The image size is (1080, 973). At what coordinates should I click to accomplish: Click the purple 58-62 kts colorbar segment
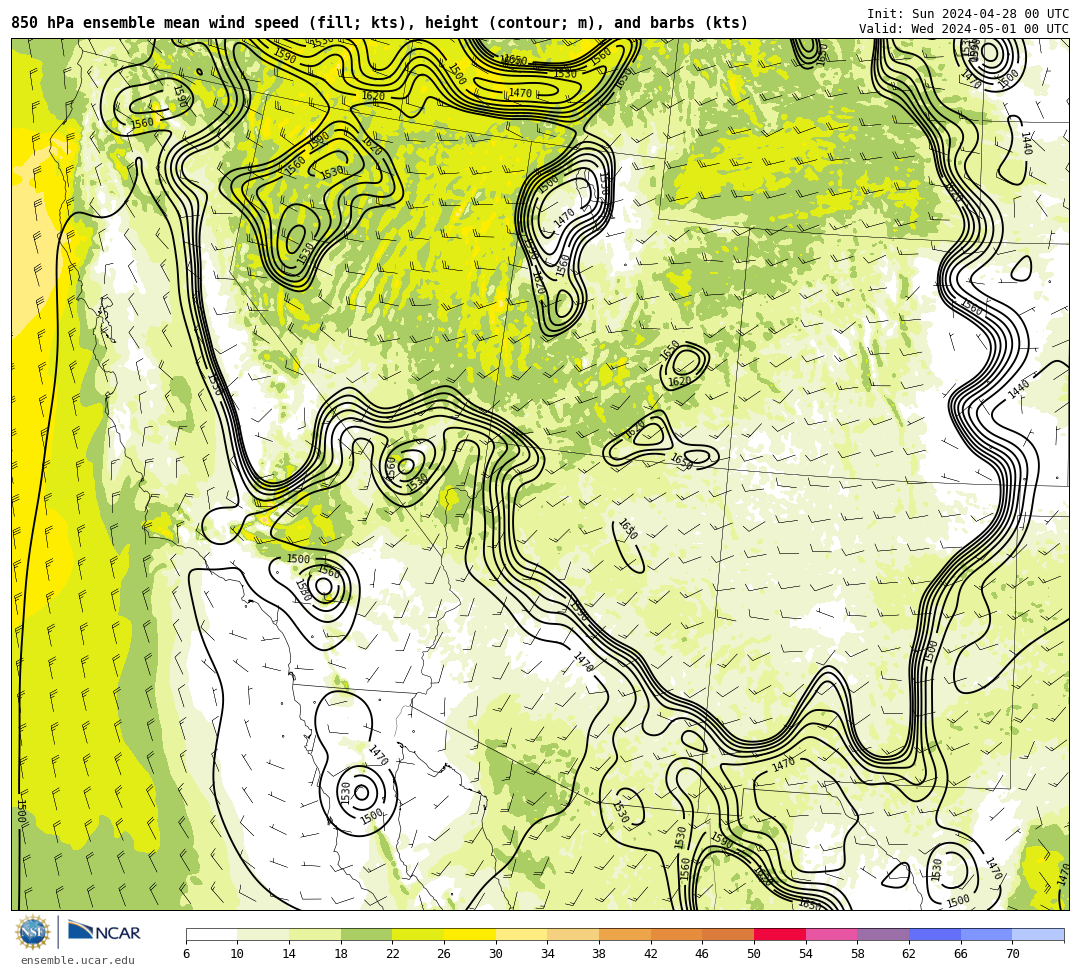883,934
